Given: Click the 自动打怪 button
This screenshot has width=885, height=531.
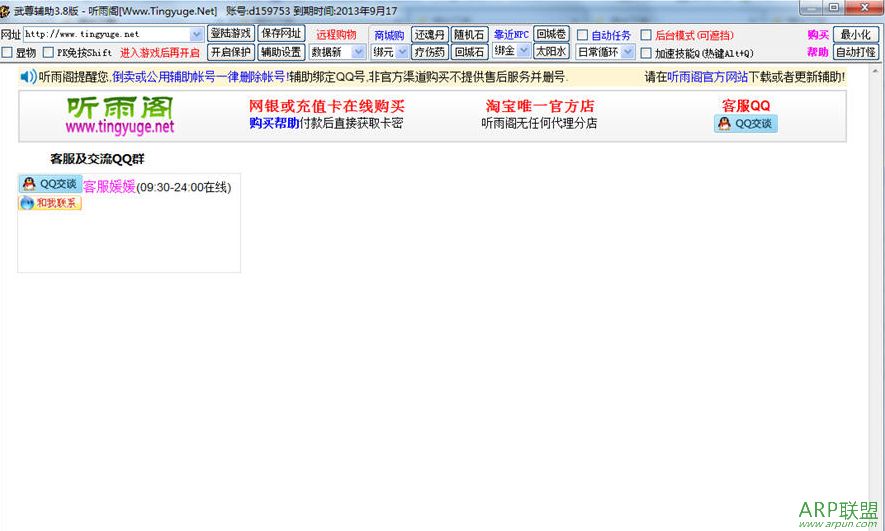Looking at the screenshot, I should (x=855, y=52).
